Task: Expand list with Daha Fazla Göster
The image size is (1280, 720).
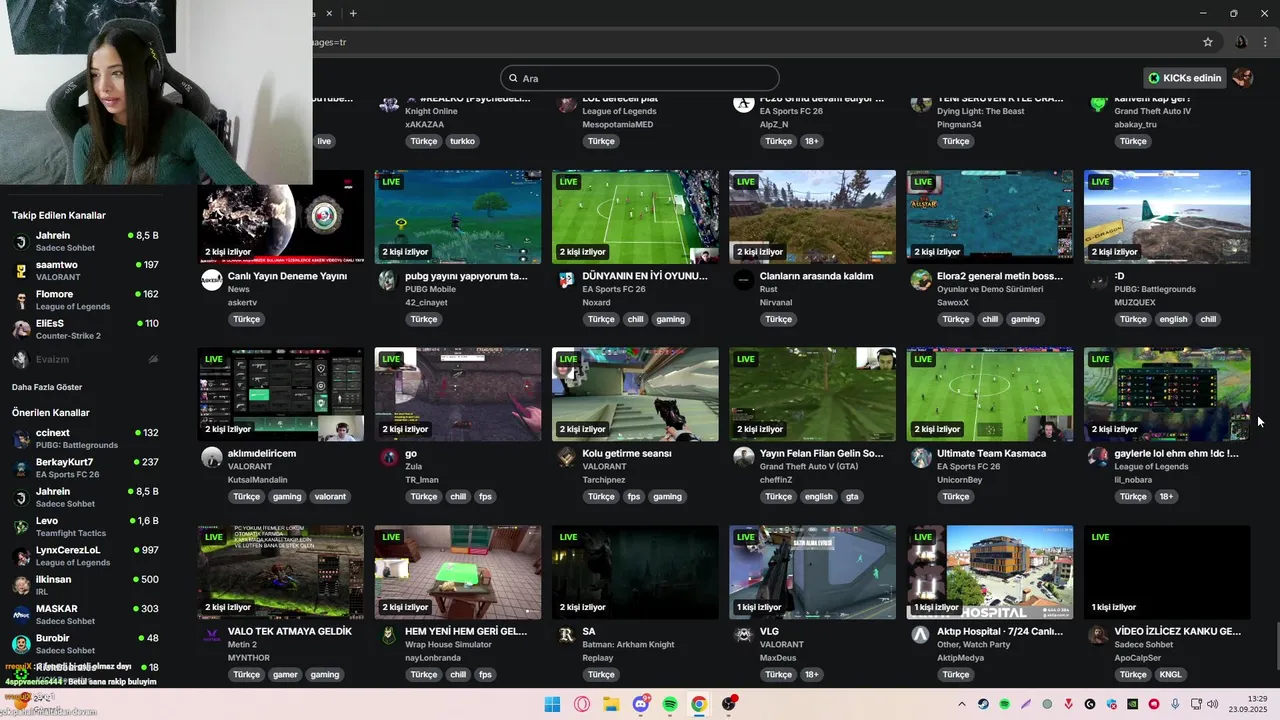Action: point(47,387)
